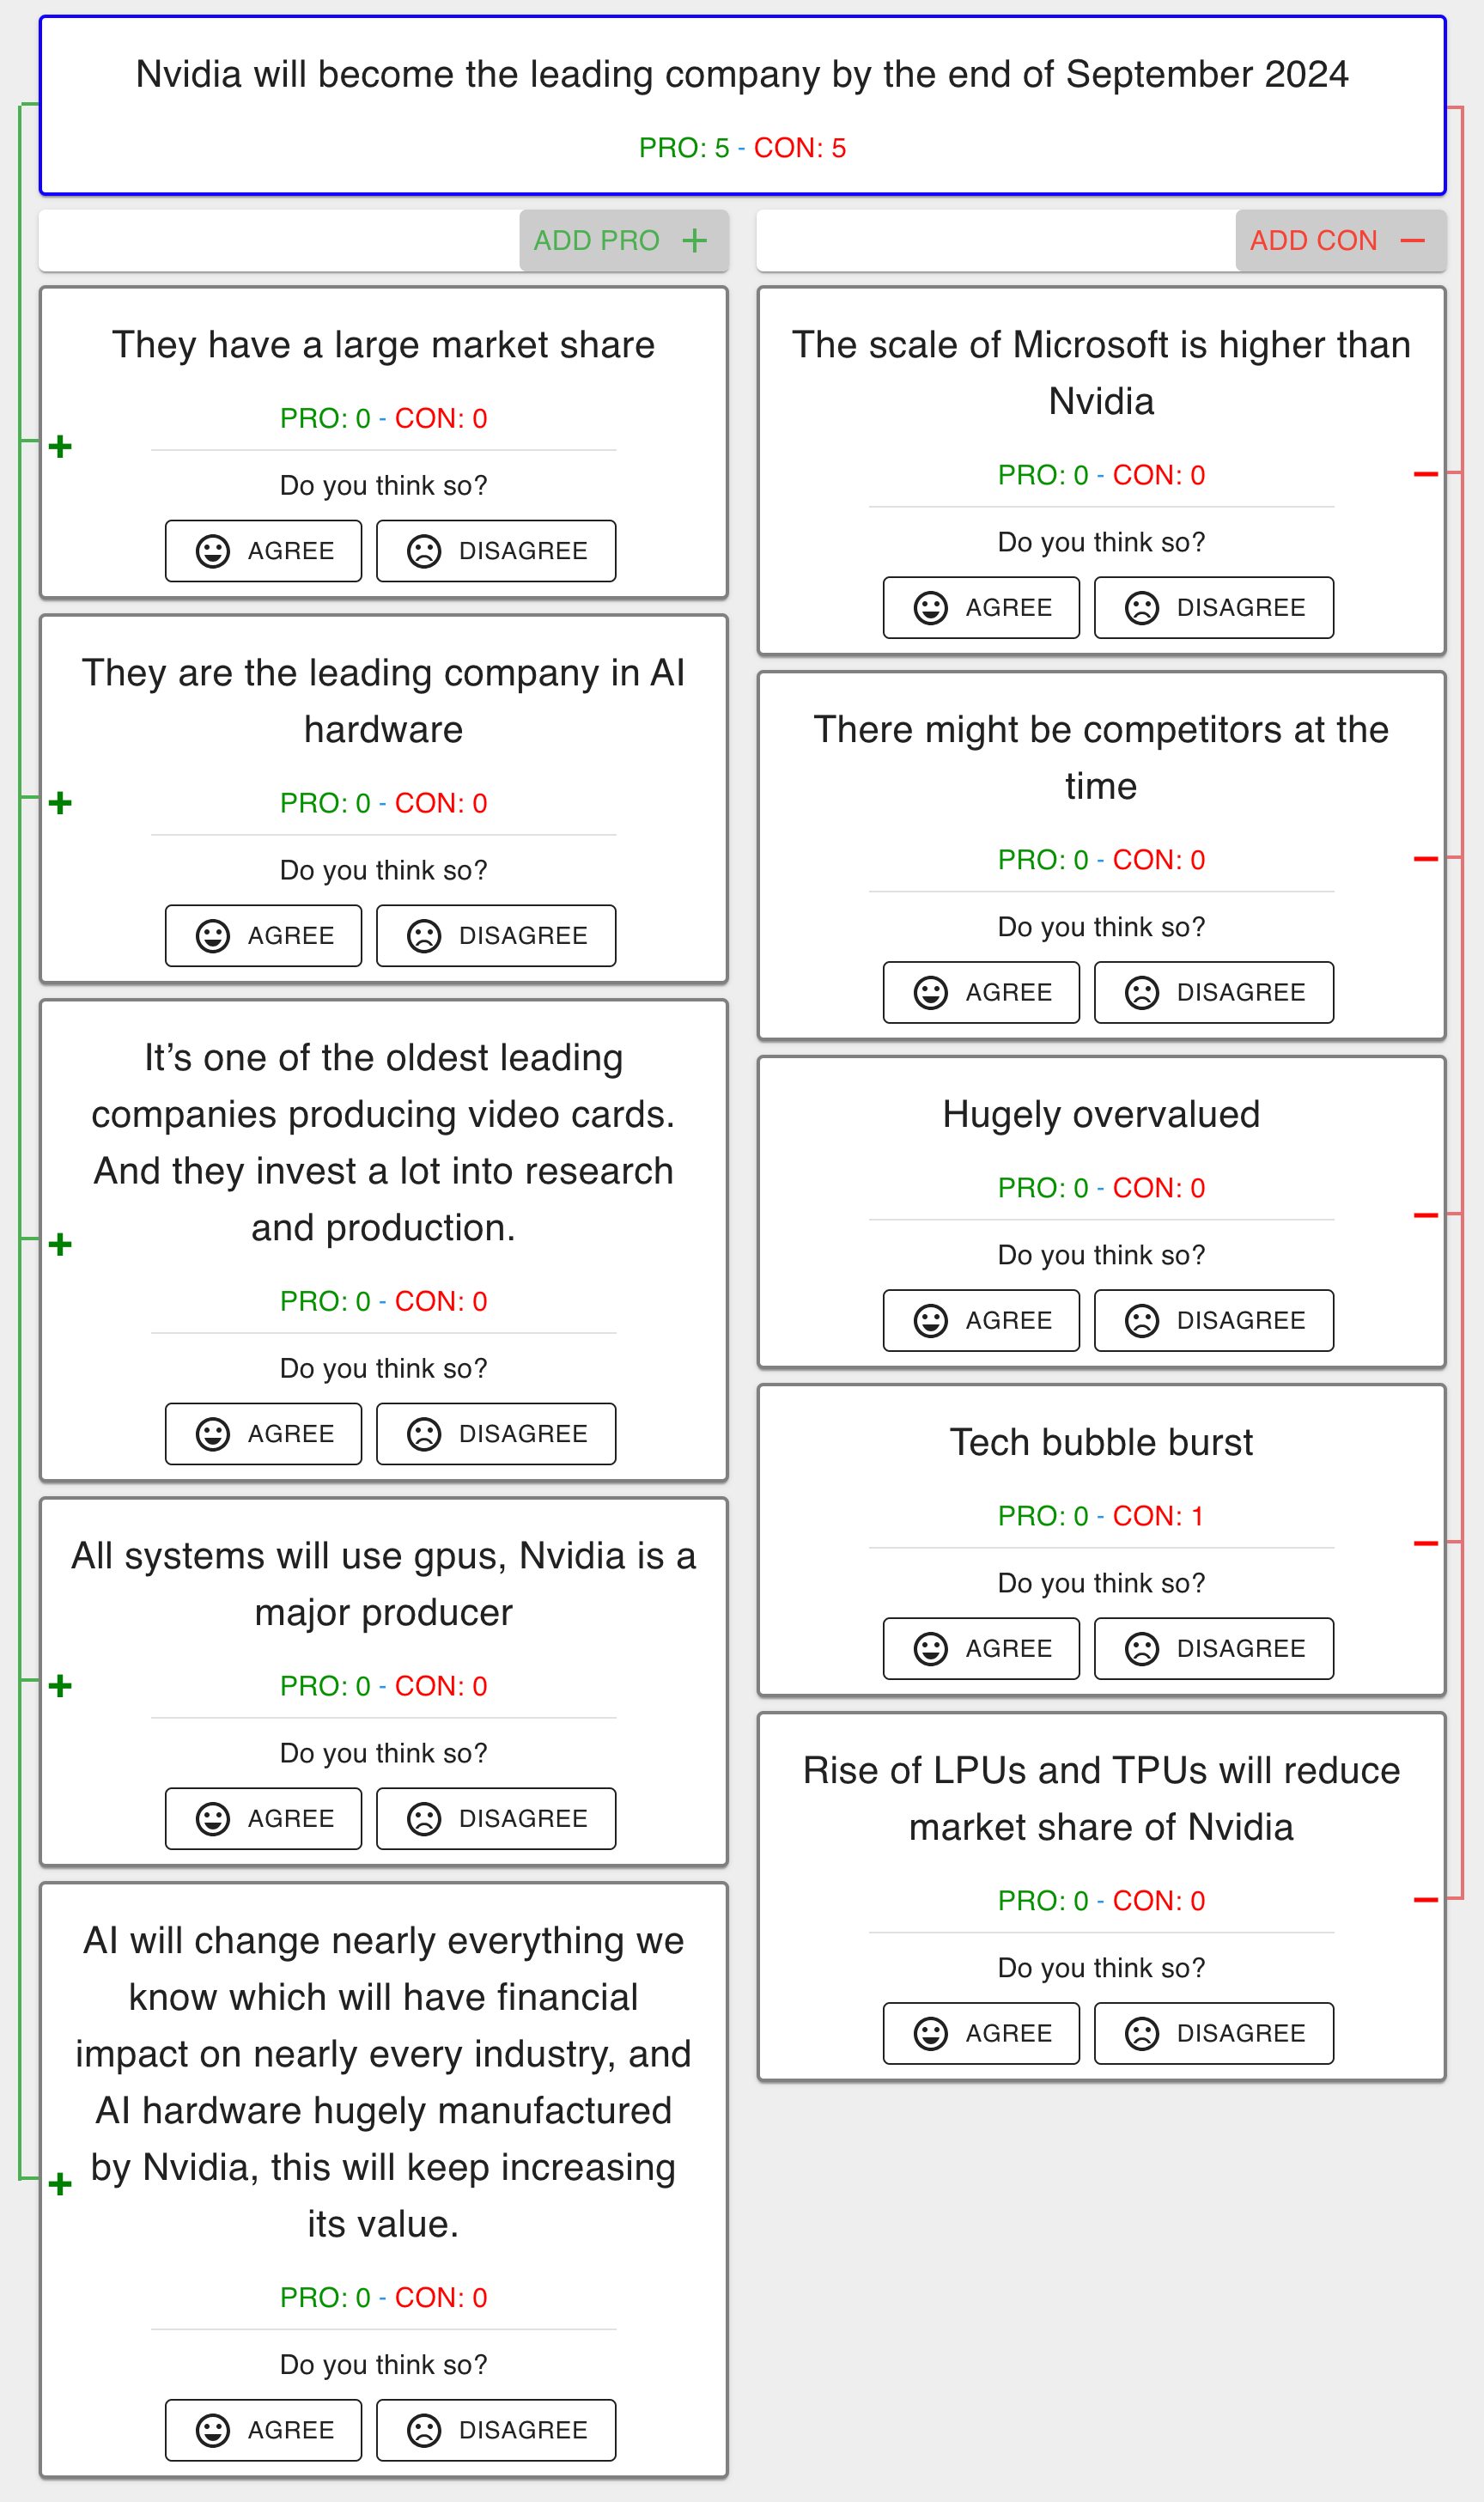Click red minus icon beside 'Hugely overvalued' card

pos(1425,1215)
